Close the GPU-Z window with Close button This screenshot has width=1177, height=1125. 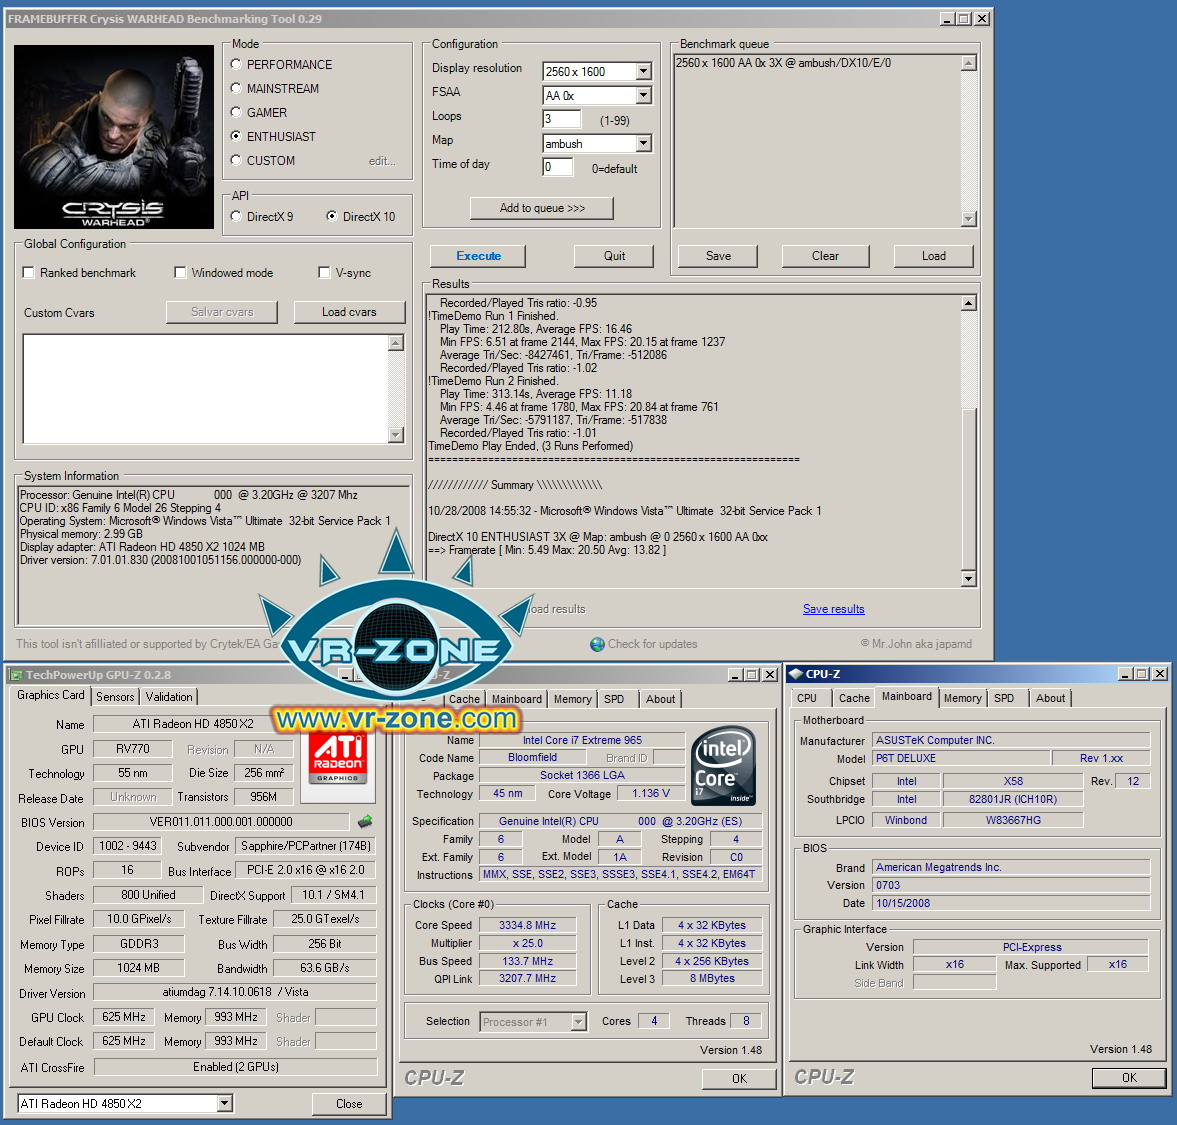349,1103
